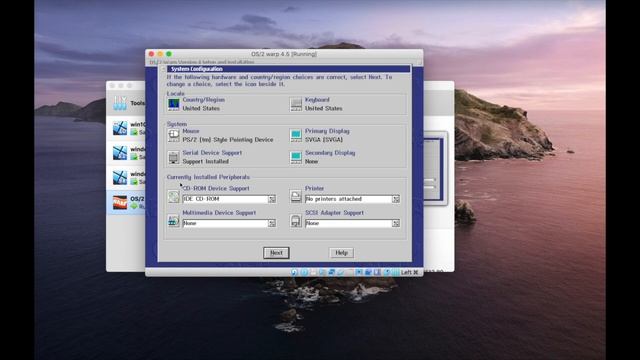Select the Country/Region icon

(173, 104)
